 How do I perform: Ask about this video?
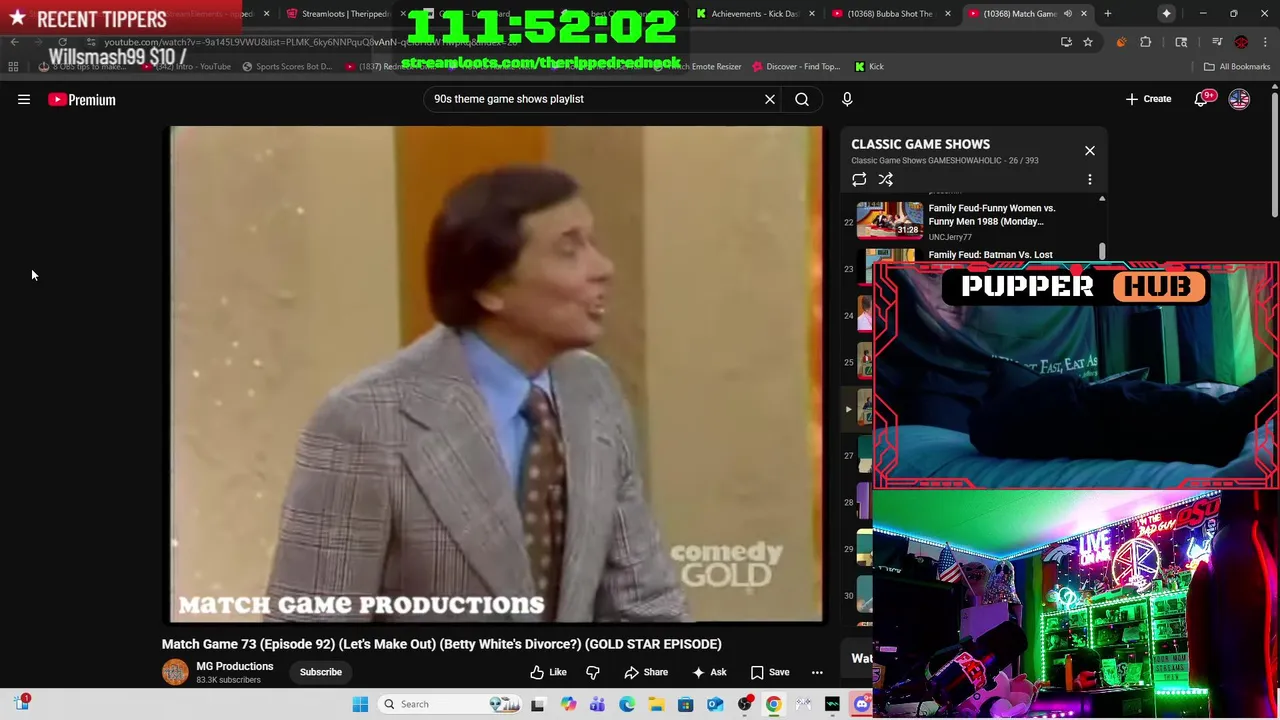709,672
